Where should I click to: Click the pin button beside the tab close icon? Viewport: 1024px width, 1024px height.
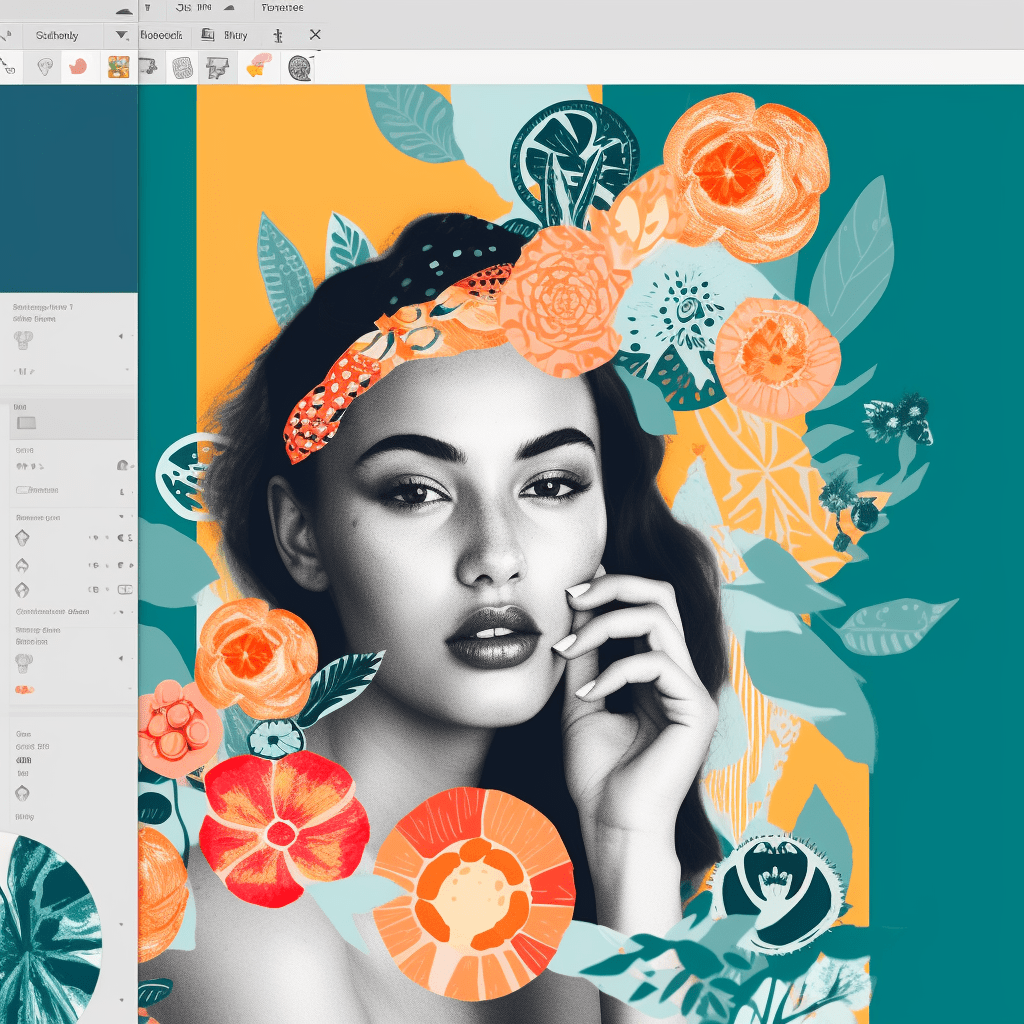click(x=279, y=34)
